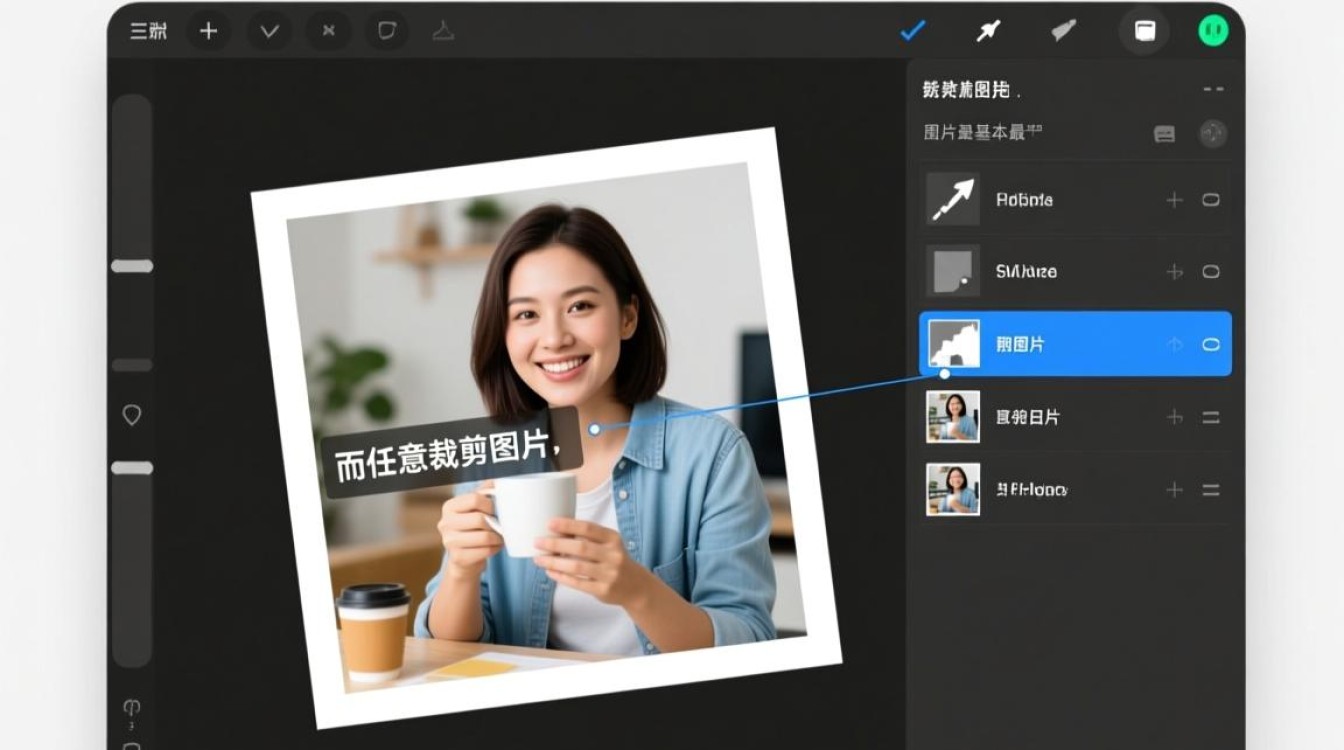The image size is (1344, 750).
Task: Click the blue checkmark icon in the toolbar
Action: coord(911,30)
